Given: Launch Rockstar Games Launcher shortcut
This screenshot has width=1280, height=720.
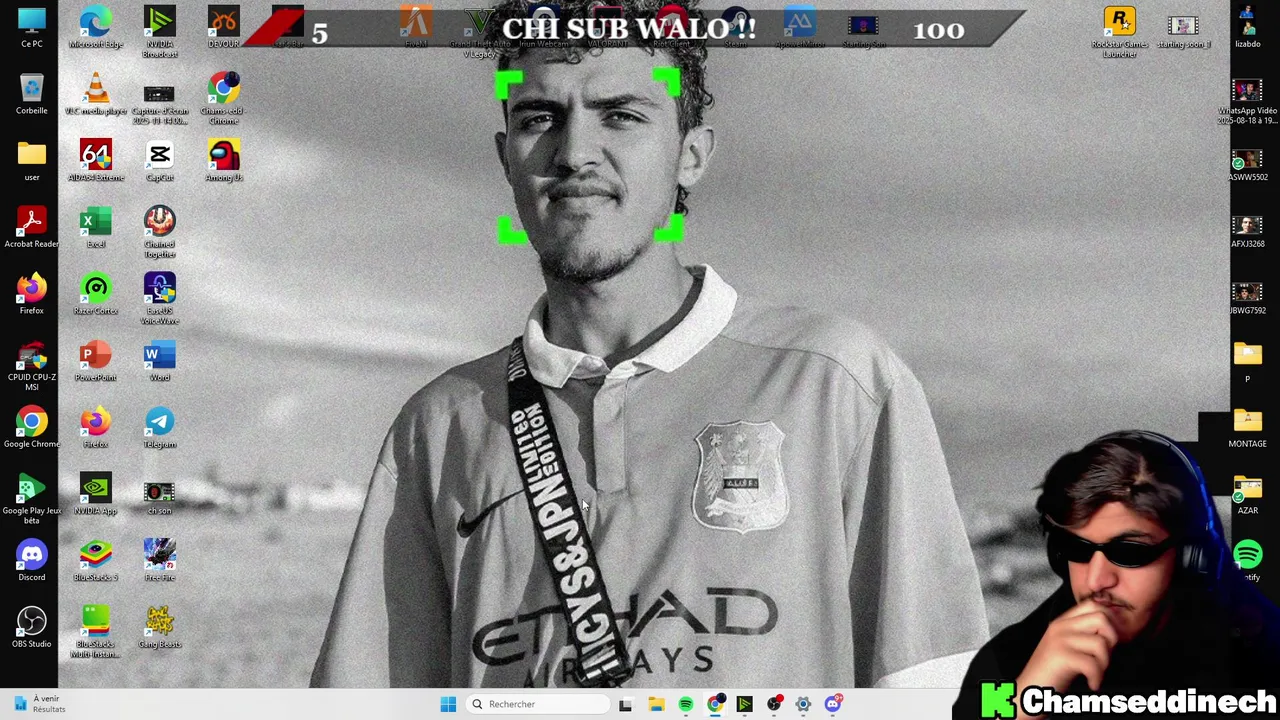Looking at the screenshot, I should pyautogui.click(x=1119, y=32).
